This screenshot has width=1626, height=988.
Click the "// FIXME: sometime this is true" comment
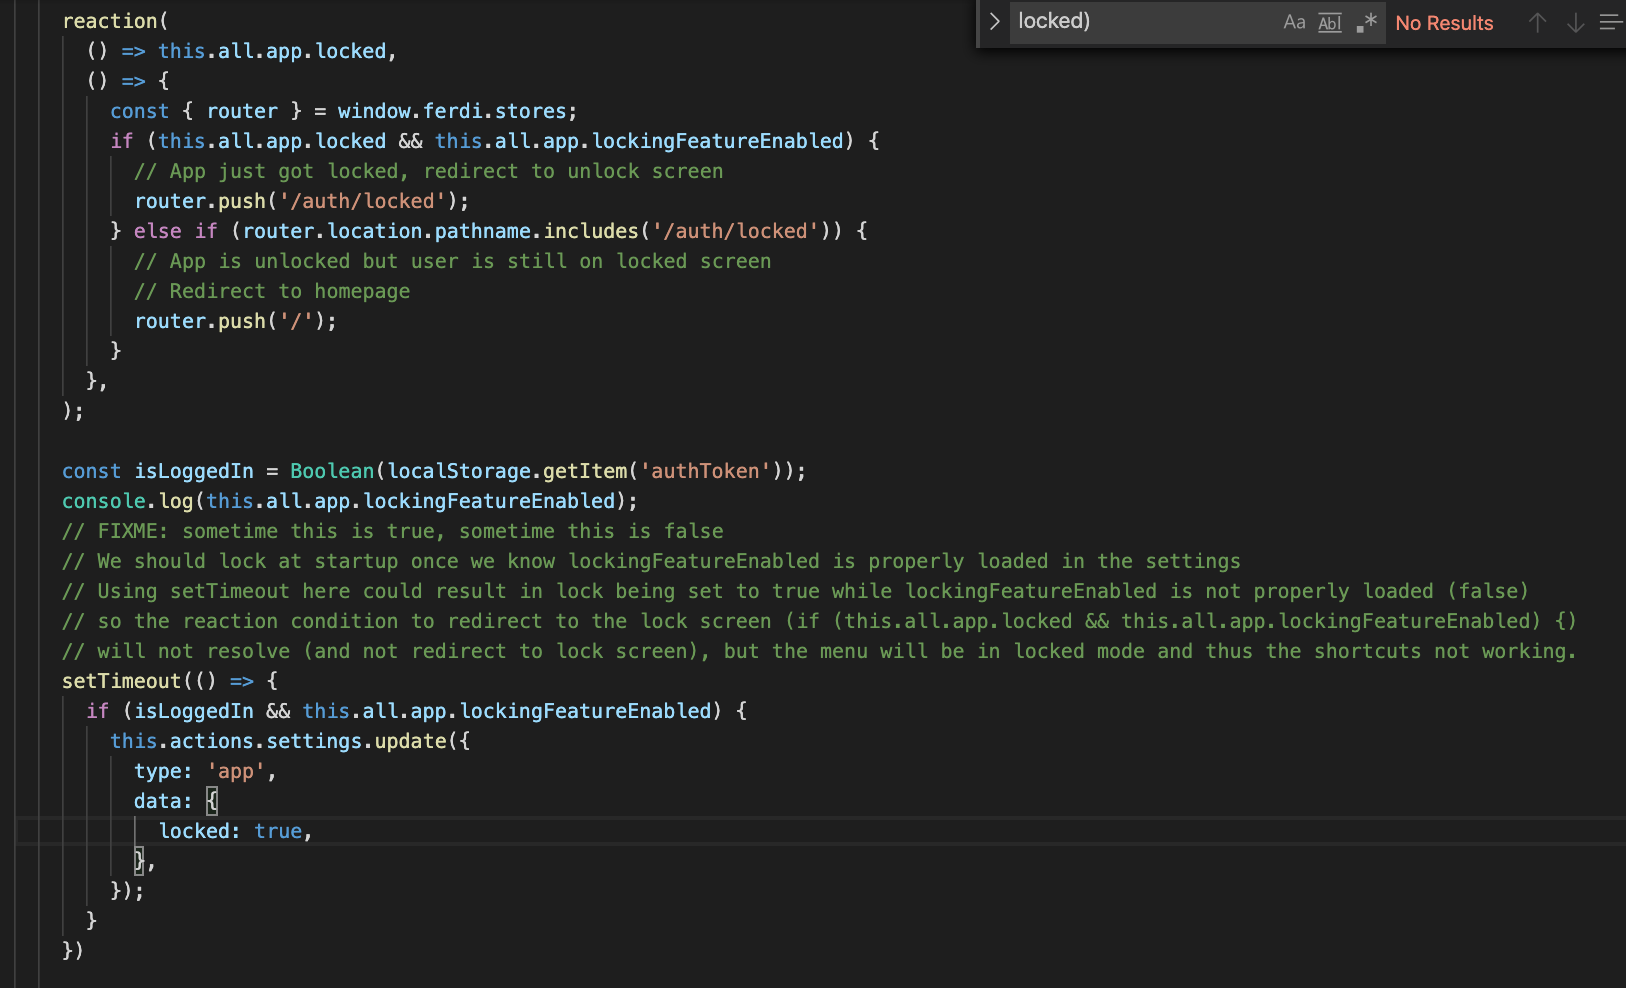coord(393,531)
